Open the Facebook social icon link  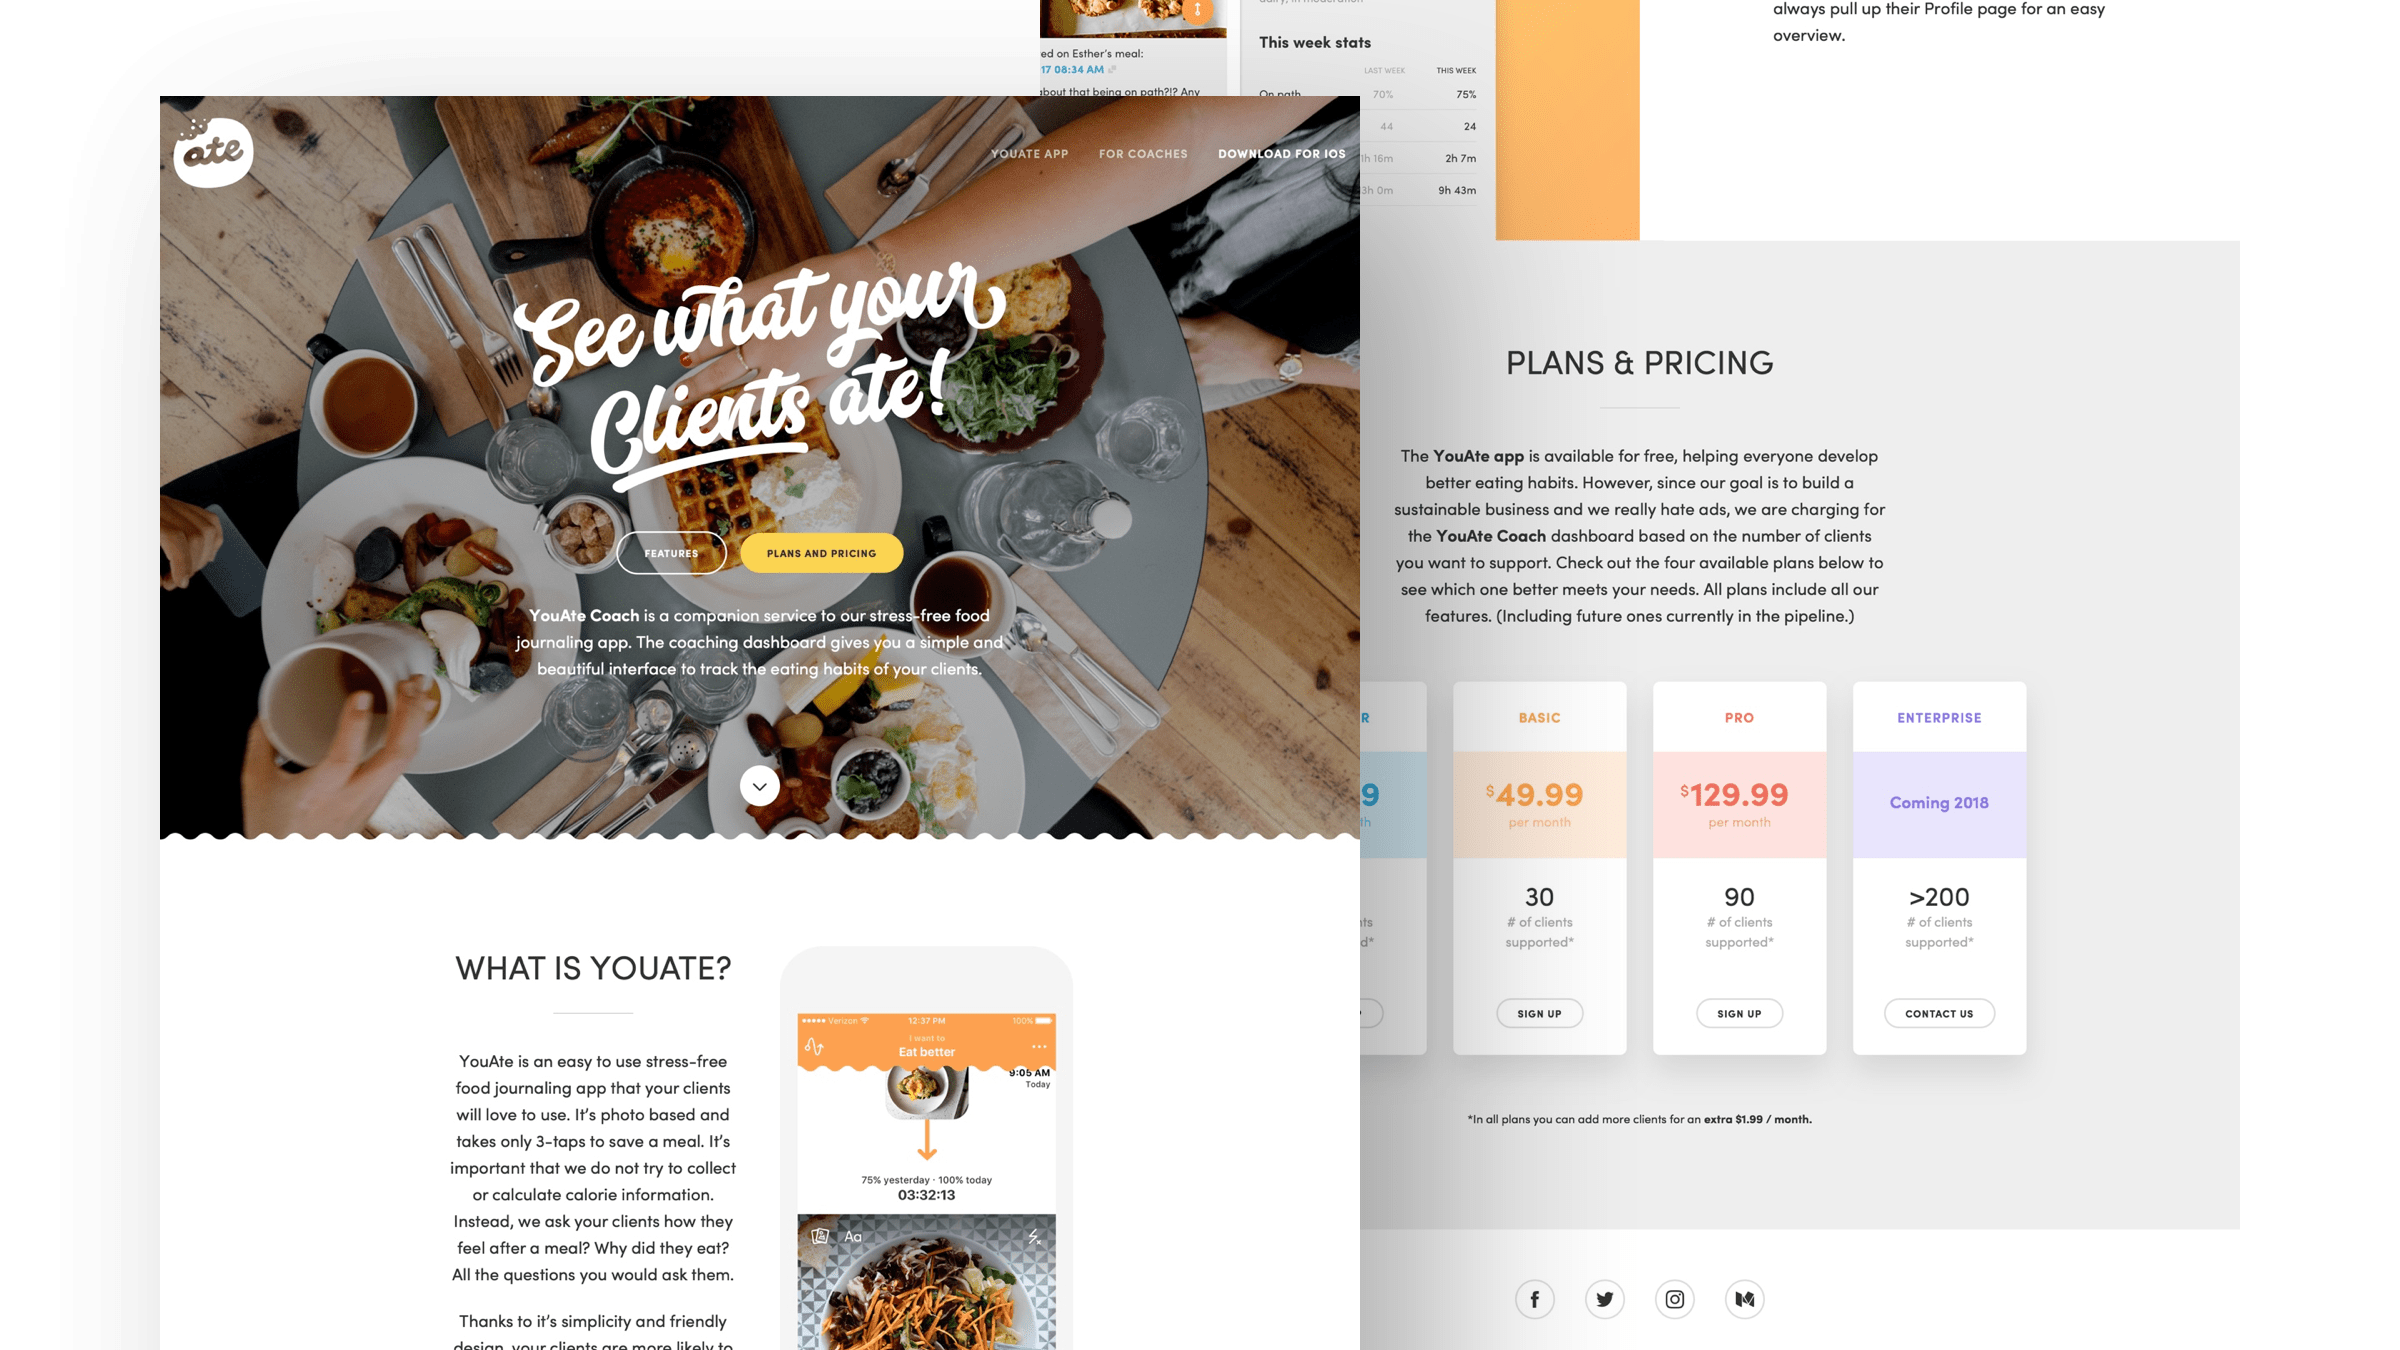(x=1533, y=1299)
